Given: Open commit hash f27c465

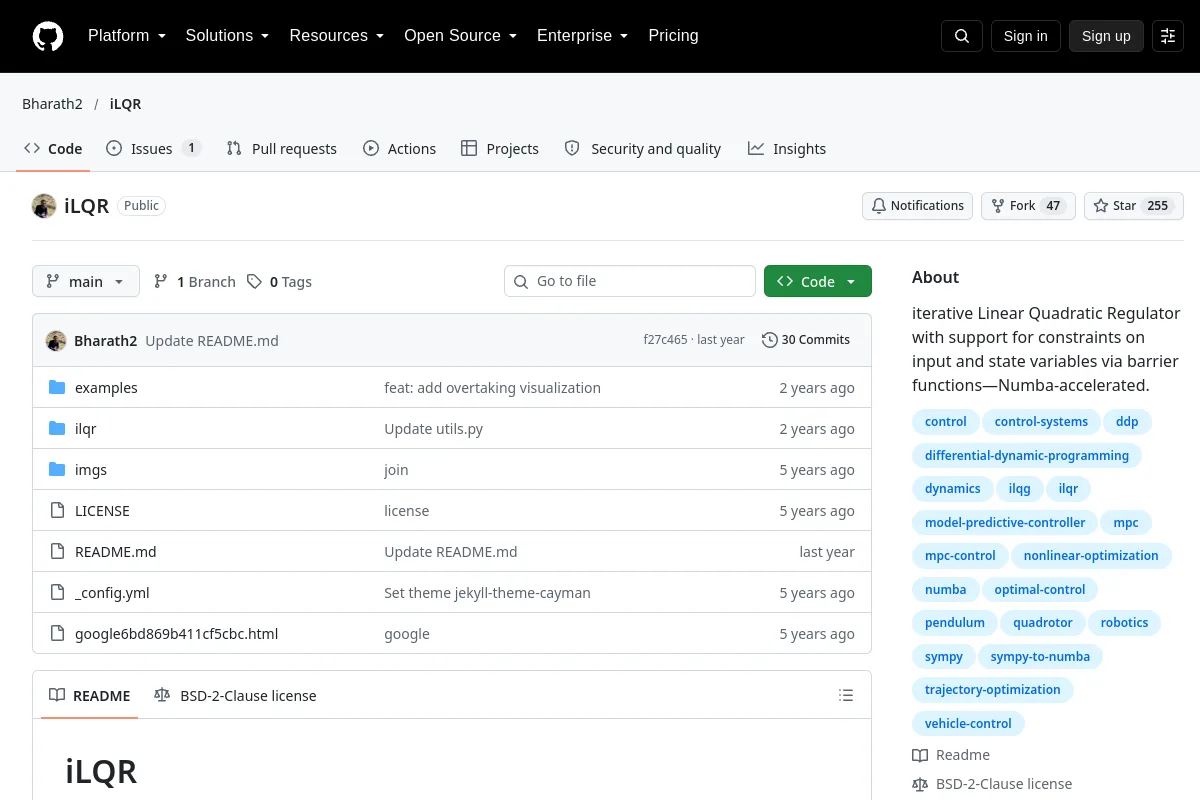Looking at the screenshot, I should (x=666, y=340).
